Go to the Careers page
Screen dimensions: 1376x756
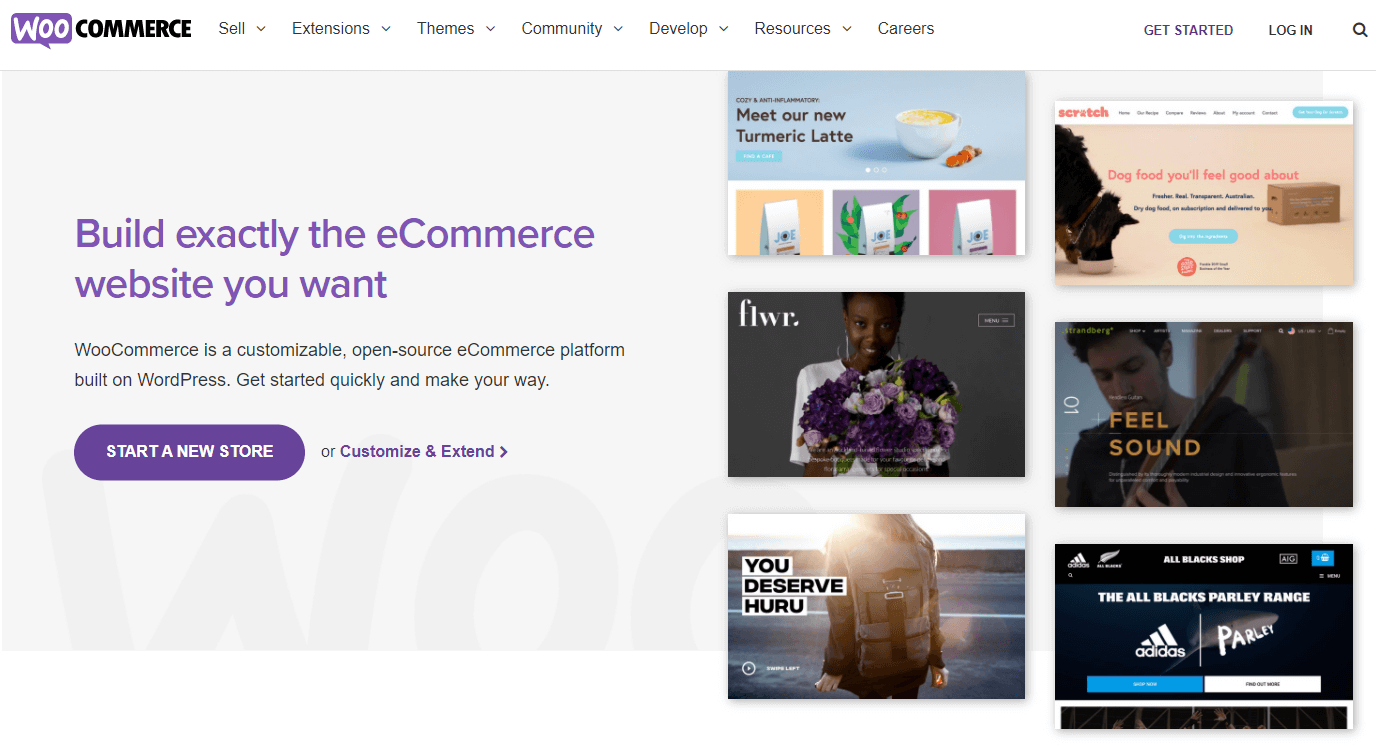point(906,28)
